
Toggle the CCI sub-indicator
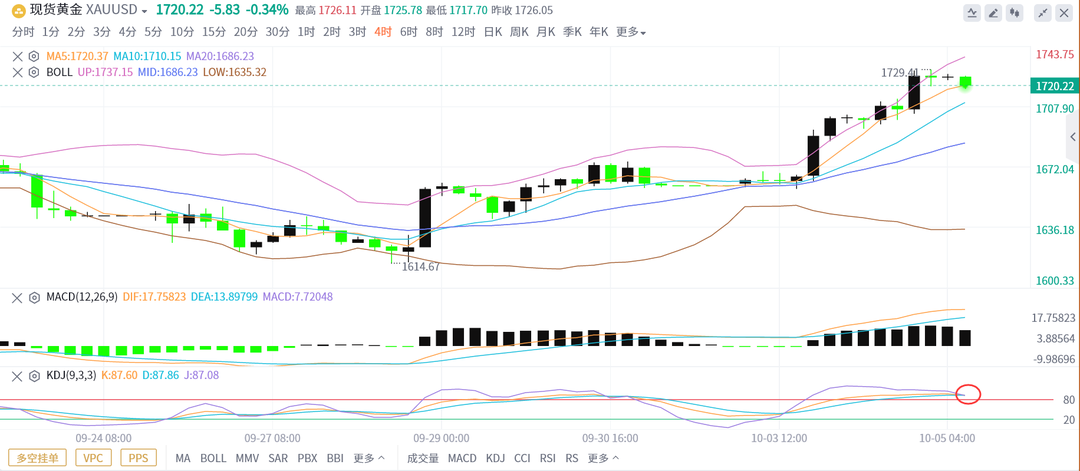click(522, 458)
